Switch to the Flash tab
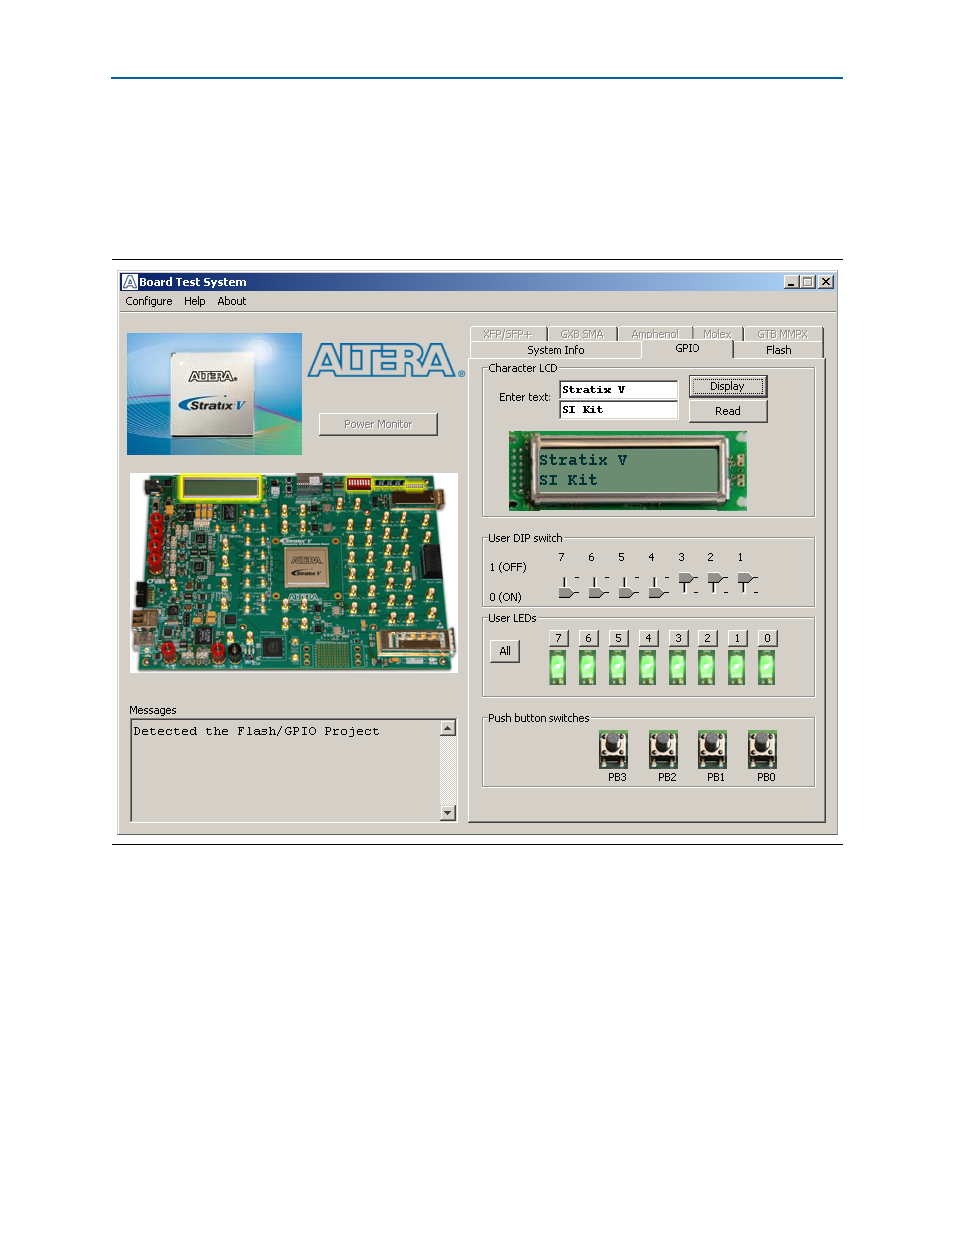This screenshot has width=954, height=1235. 778,350
